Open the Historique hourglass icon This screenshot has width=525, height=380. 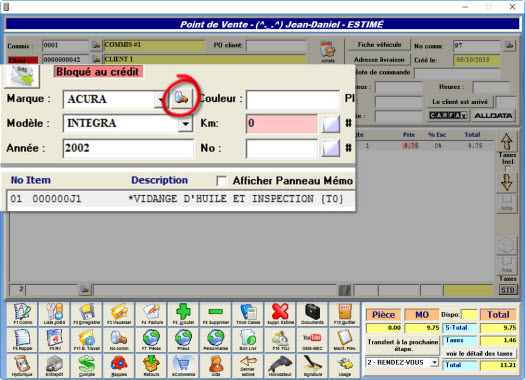[22, 366]
